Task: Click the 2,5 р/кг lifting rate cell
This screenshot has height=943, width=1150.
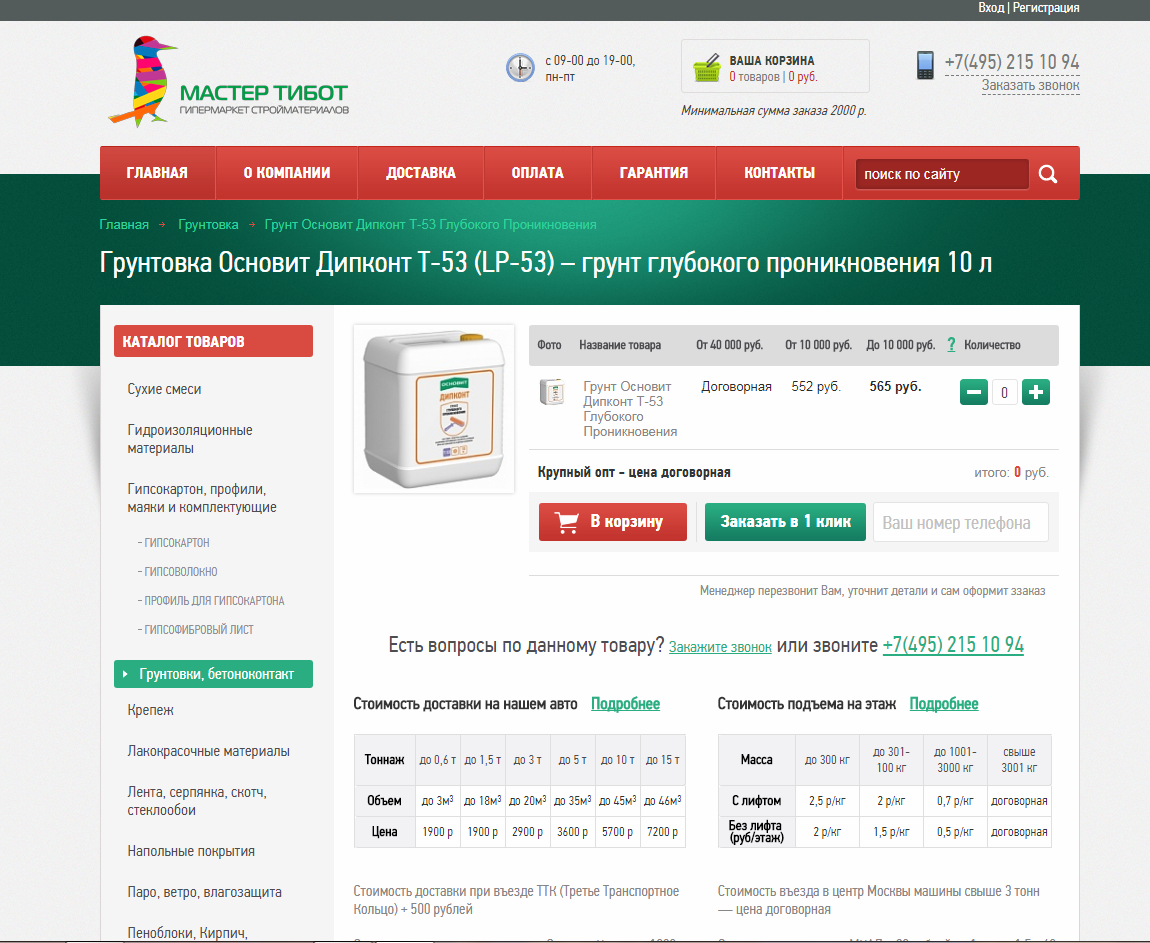Action: 827,801
